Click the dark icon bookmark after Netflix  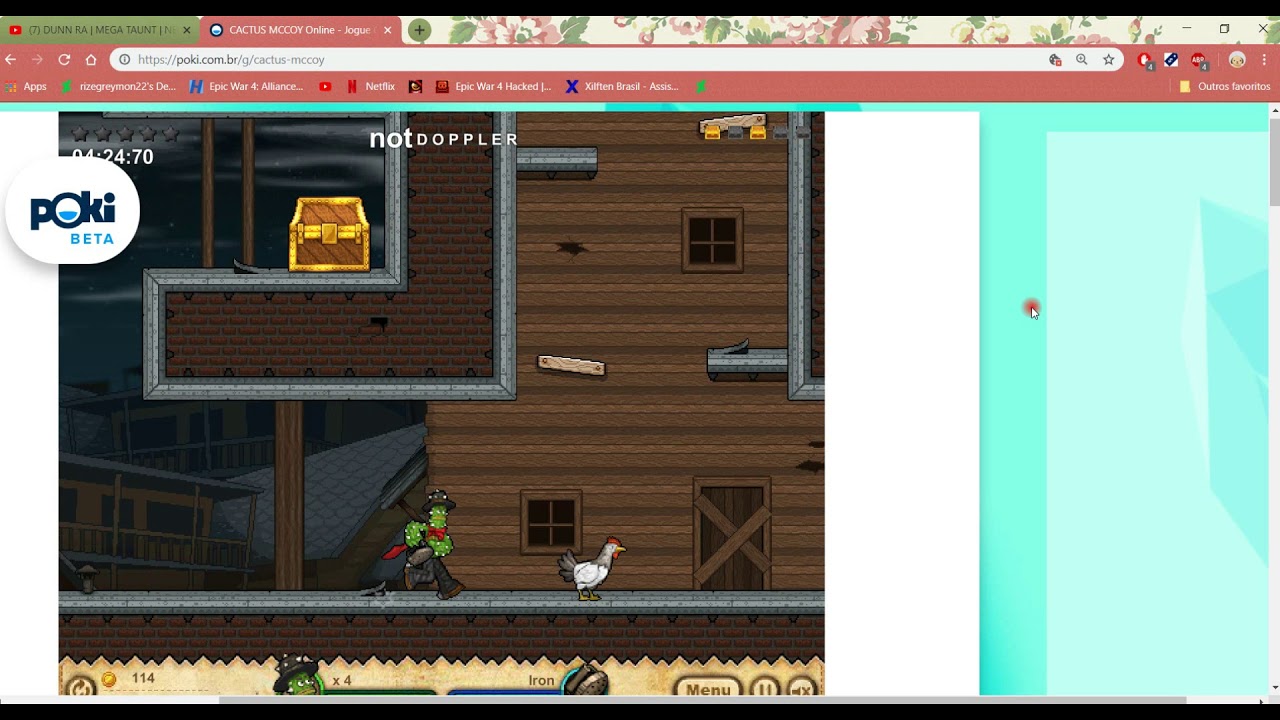pos(415,87)
